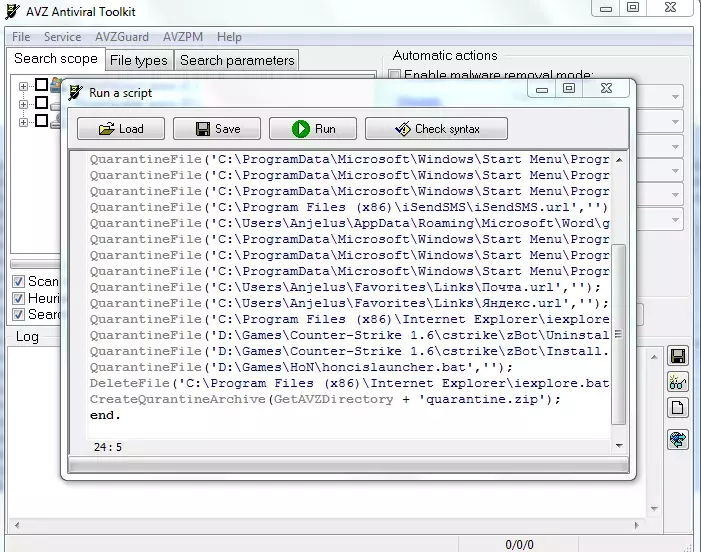
Task: Switch to the Search scope tab
Action: [56, 59]
